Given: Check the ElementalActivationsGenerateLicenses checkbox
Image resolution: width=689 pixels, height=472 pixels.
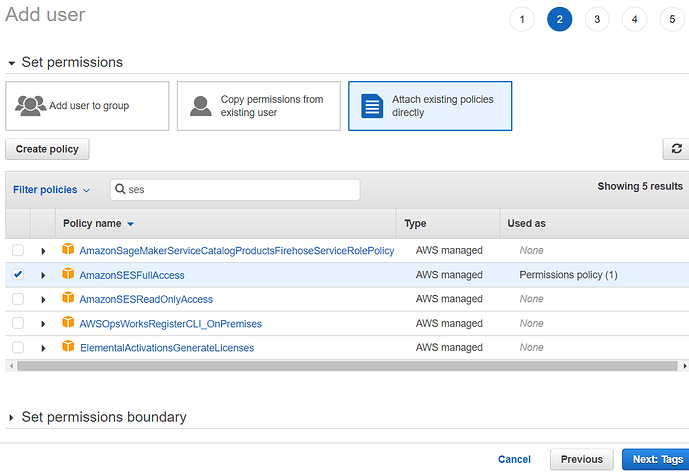Looking at the screenshot, I should (18, 347).
